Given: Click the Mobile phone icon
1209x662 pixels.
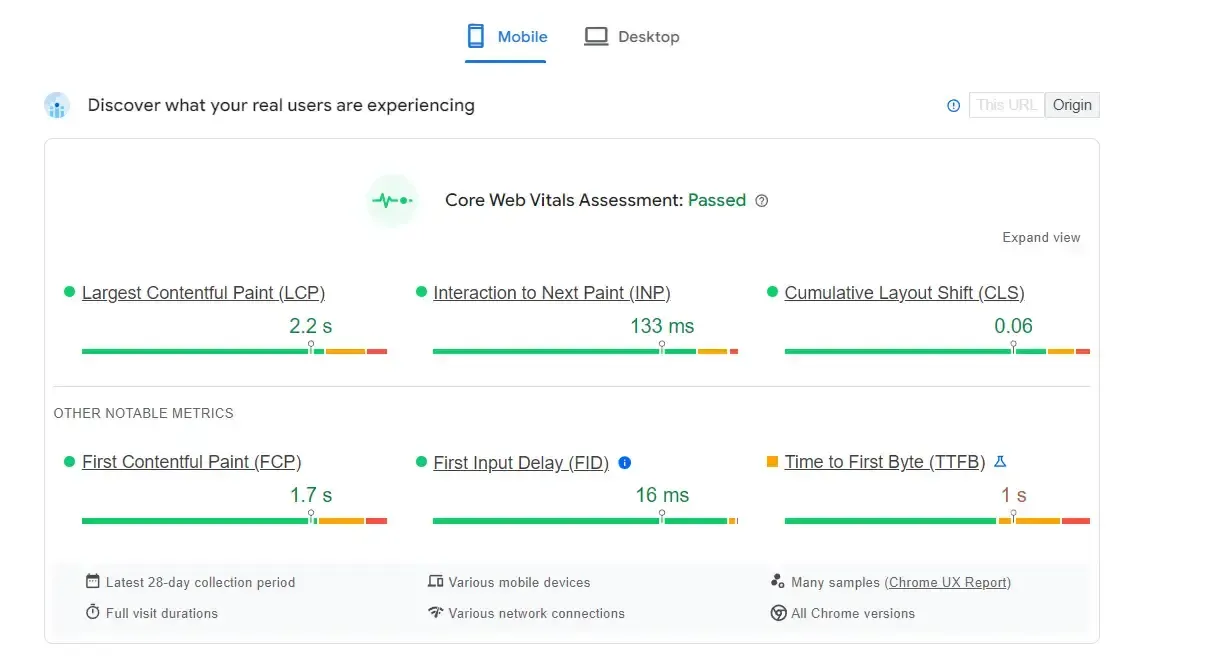Looking at the screenshot, I should 476,35.
